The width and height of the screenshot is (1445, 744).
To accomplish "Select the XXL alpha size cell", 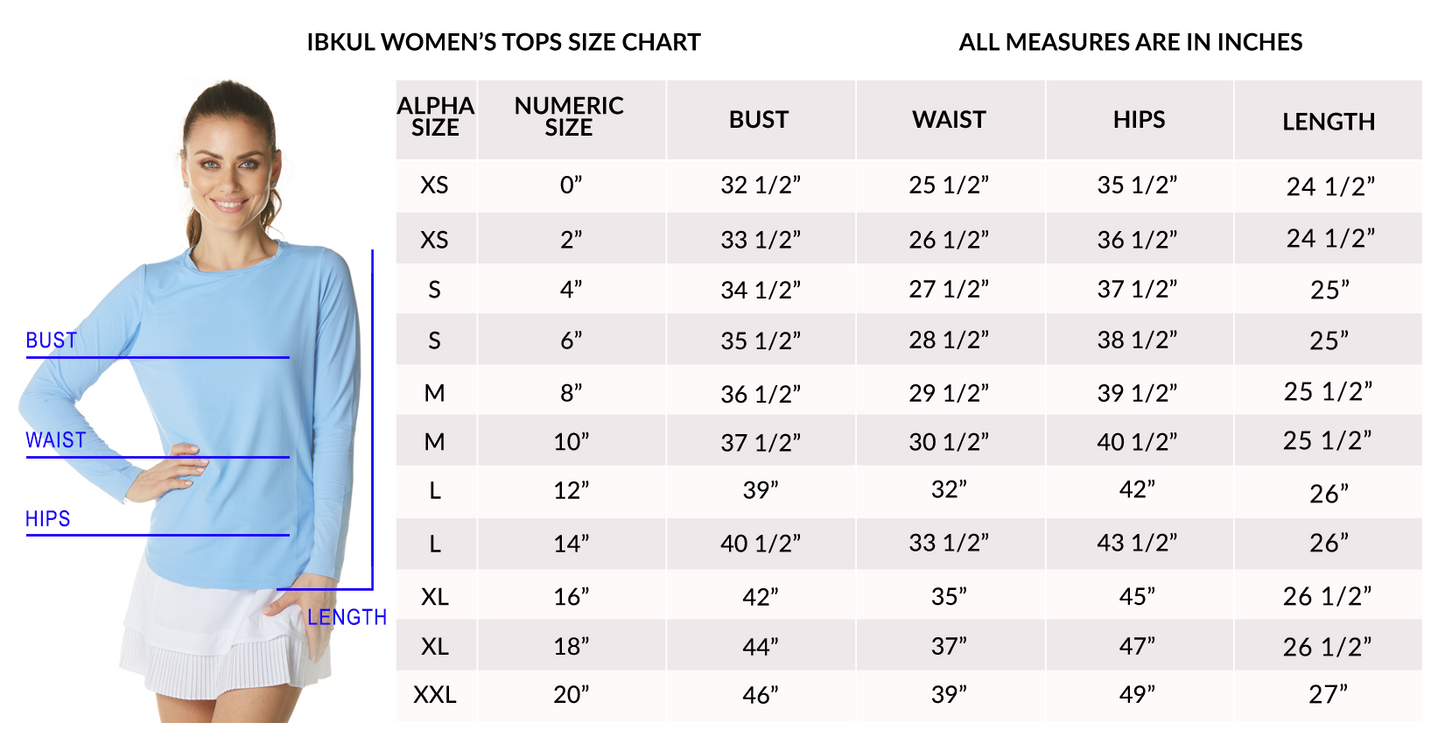I will click(435, 694).
